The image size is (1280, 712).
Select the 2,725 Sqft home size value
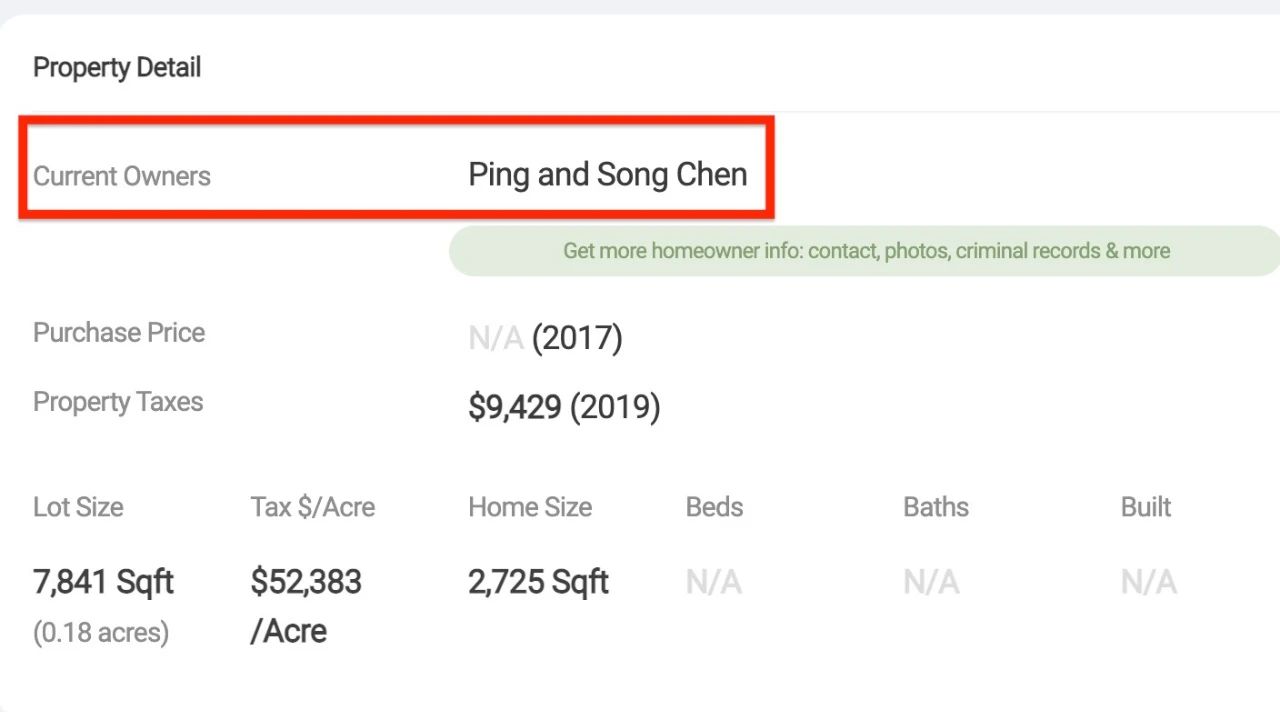coord(539,582)
